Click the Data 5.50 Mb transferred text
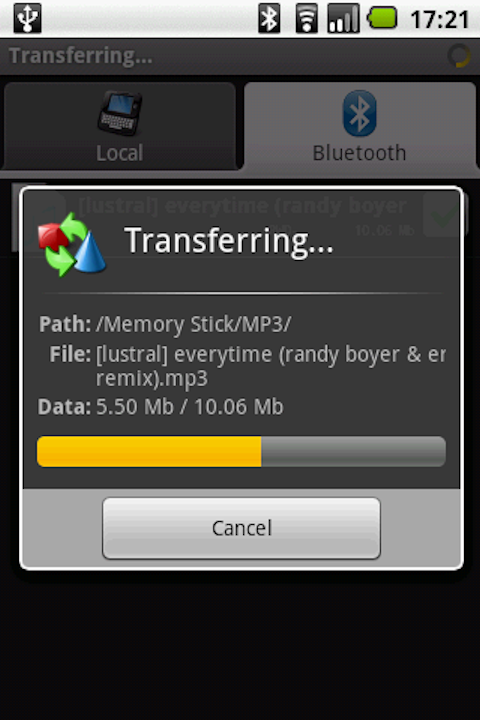Screen dimensions: 480x720 pos(161,407)
